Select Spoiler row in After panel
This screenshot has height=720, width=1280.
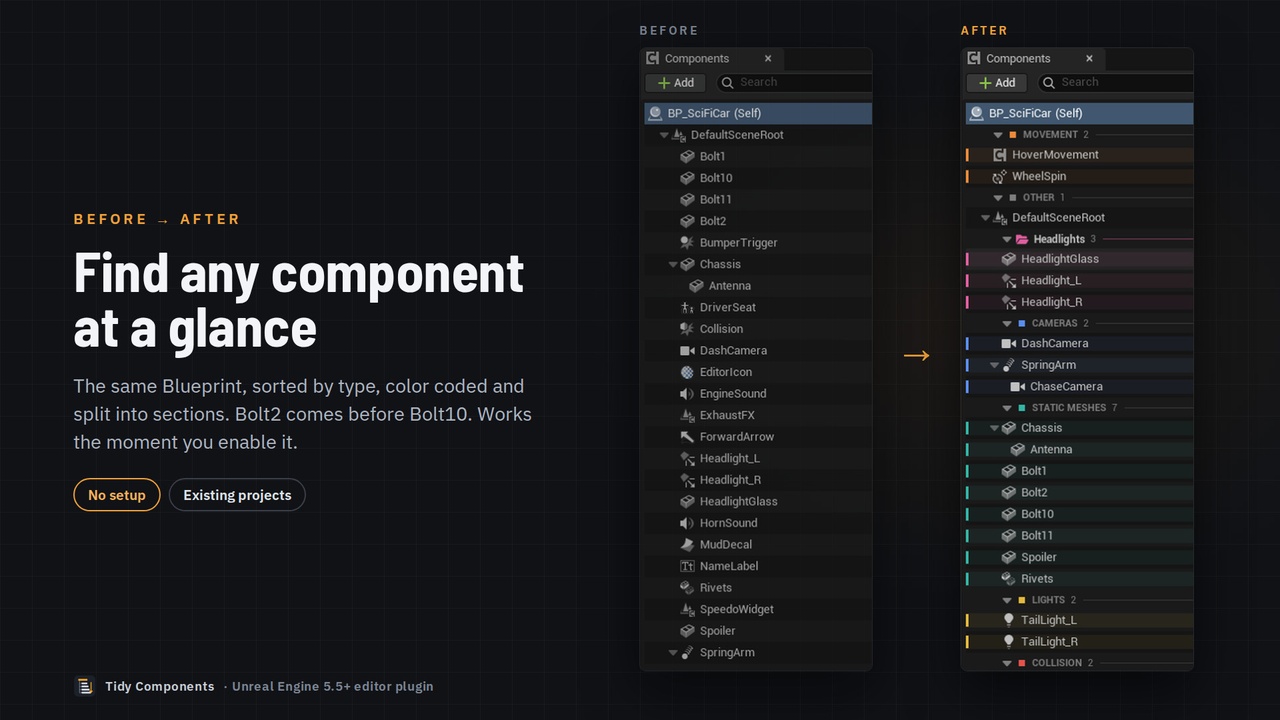1080,557
